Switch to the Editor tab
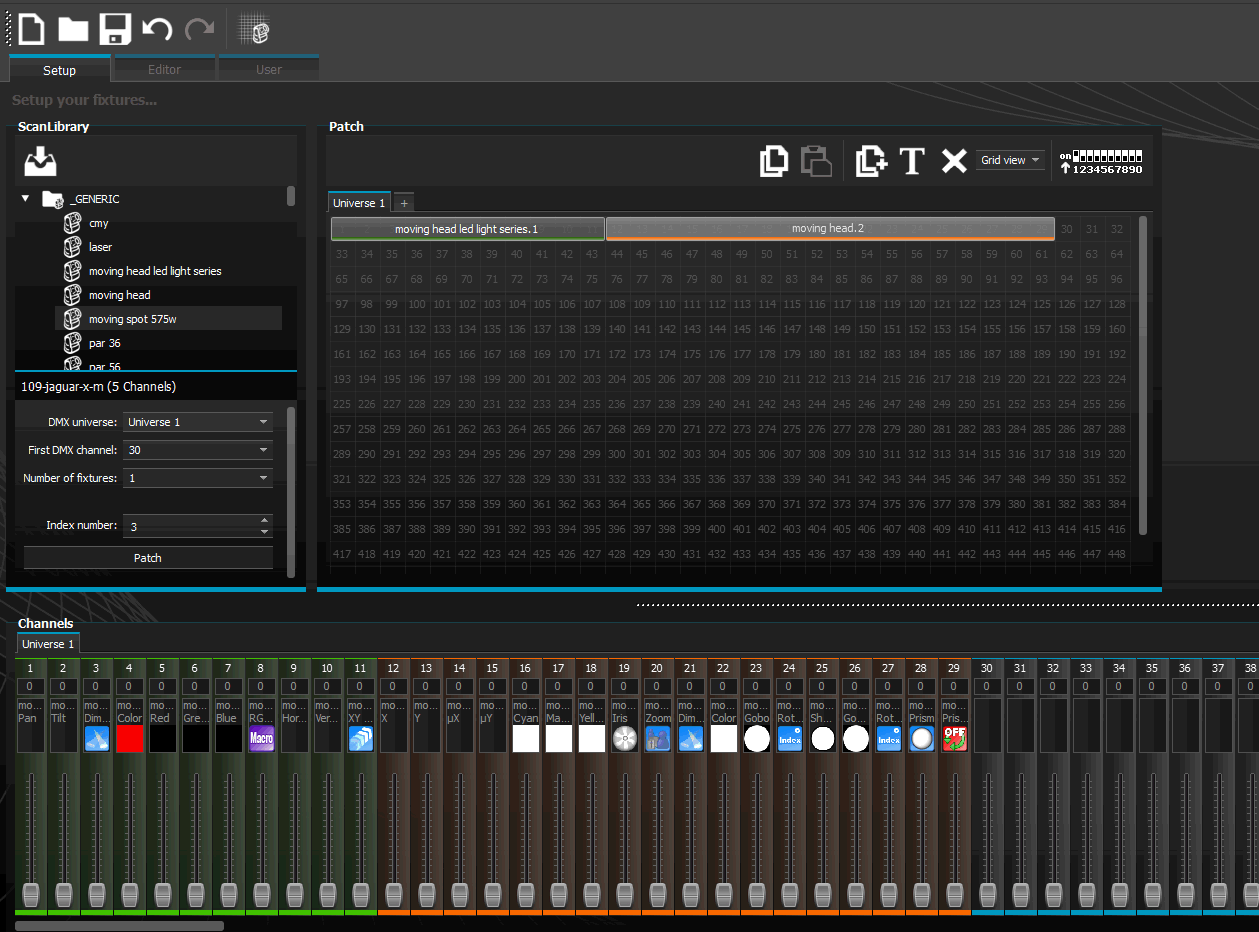This screenshot has height=932, width=1259. click(x=165, y=69)
